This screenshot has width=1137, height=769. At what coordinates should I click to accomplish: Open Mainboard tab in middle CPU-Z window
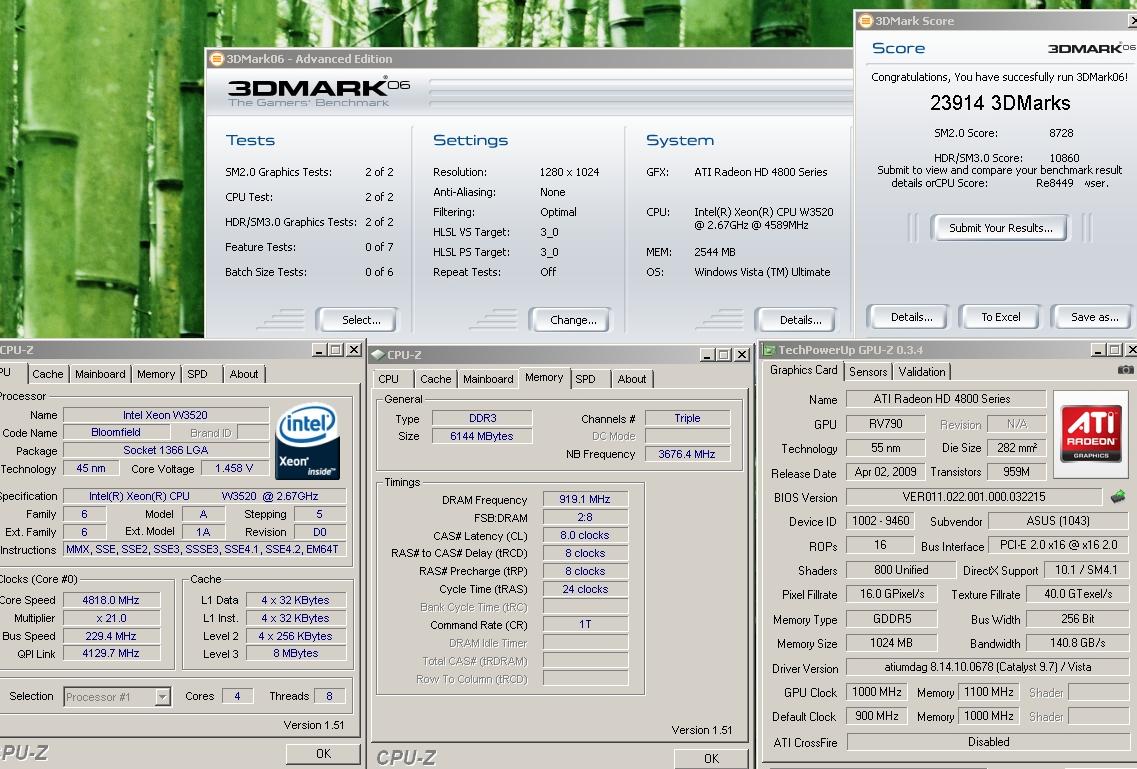[x=488, y=378]
